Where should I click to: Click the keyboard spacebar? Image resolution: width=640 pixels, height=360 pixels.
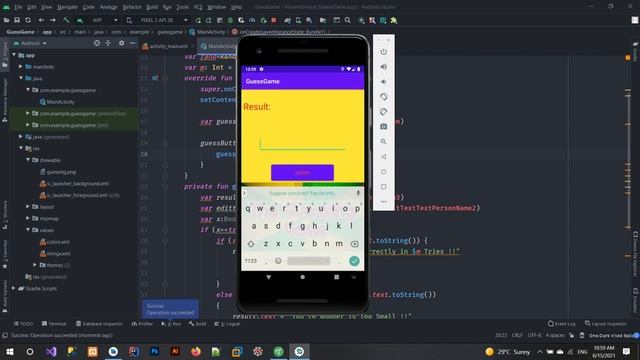(308, 261)
